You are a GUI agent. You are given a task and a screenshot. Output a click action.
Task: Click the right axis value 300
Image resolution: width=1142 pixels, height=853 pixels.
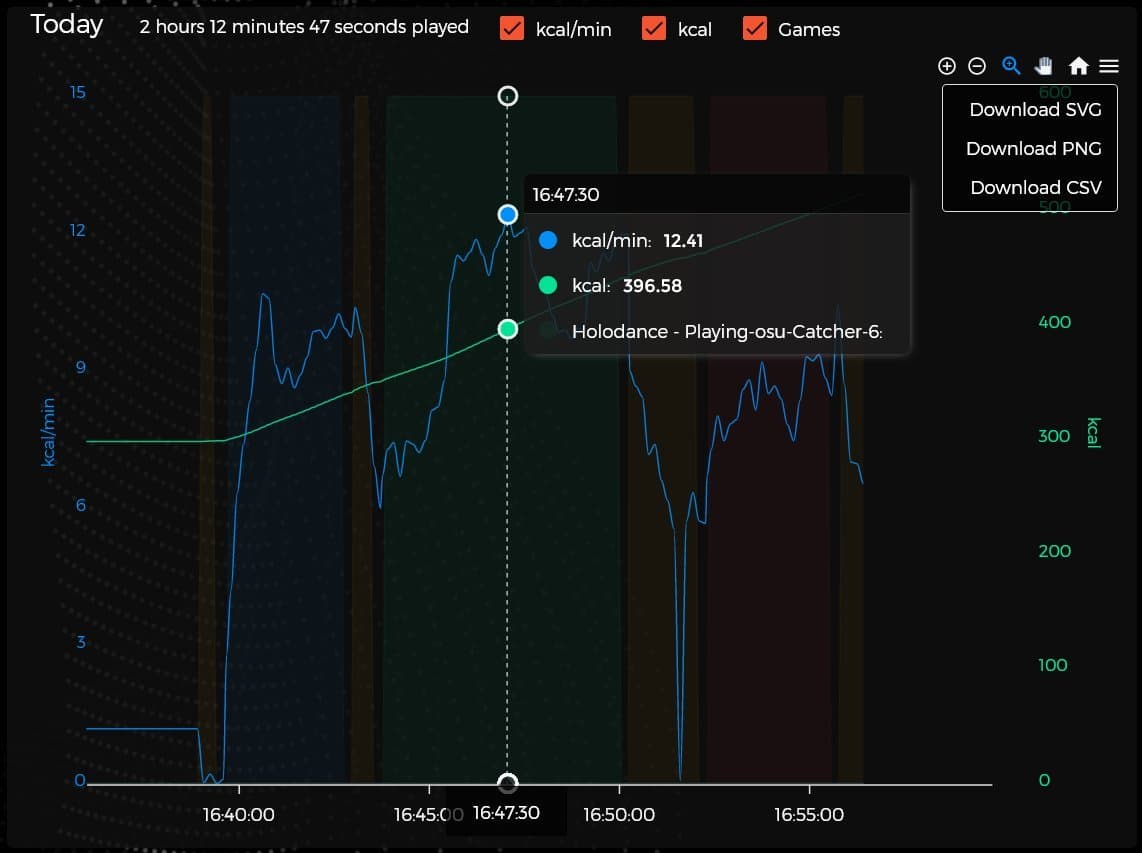(1054, 436)
